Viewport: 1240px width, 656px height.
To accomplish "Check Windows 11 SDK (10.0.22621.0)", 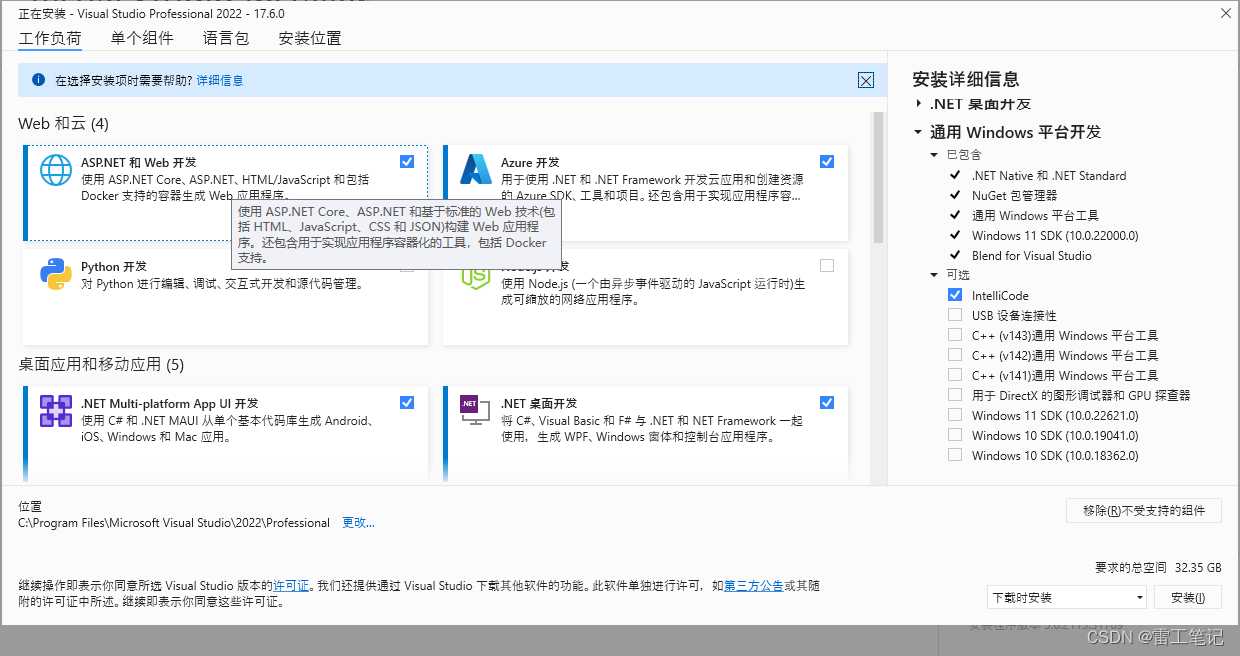I will click(x=955, y=415).
